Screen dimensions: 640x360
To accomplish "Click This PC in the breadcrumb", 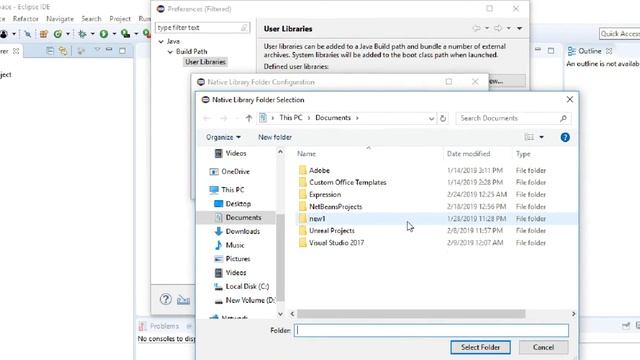I will [291, 118].
